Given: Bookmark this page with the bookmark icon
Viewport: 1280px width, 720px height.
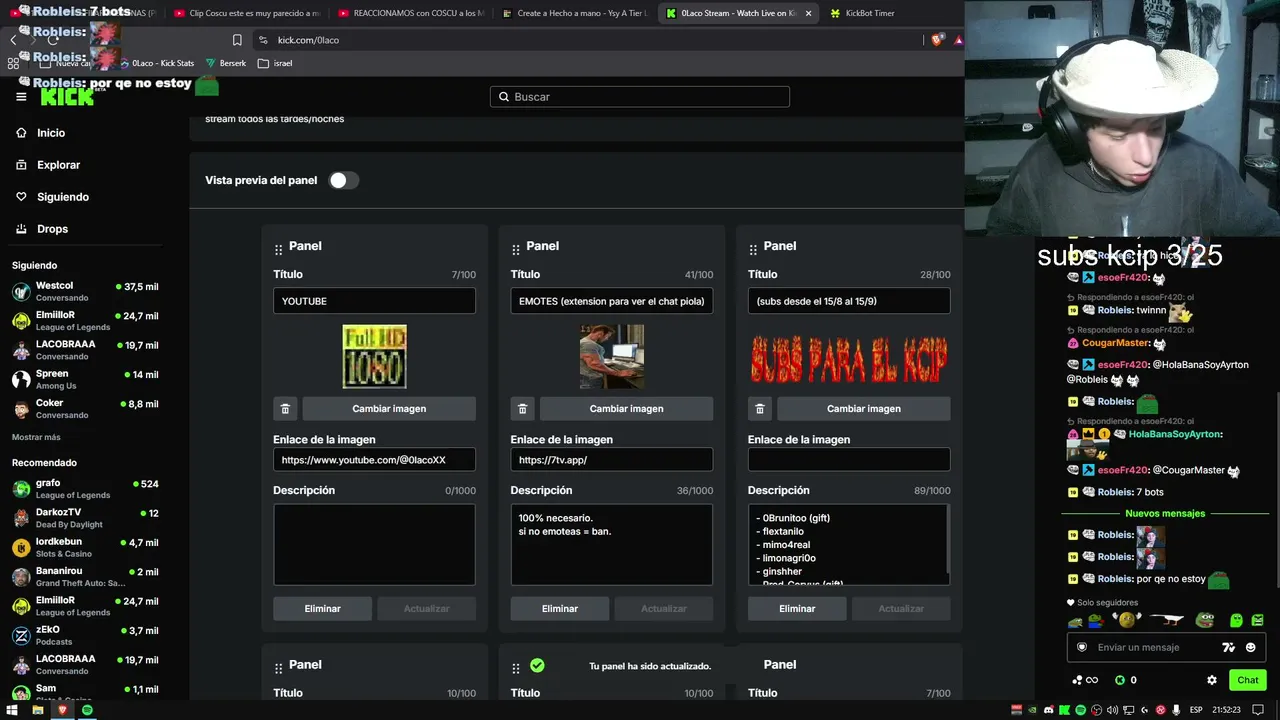Looking at the screenshot, I should pyautogui.click(x=237, y=40).
